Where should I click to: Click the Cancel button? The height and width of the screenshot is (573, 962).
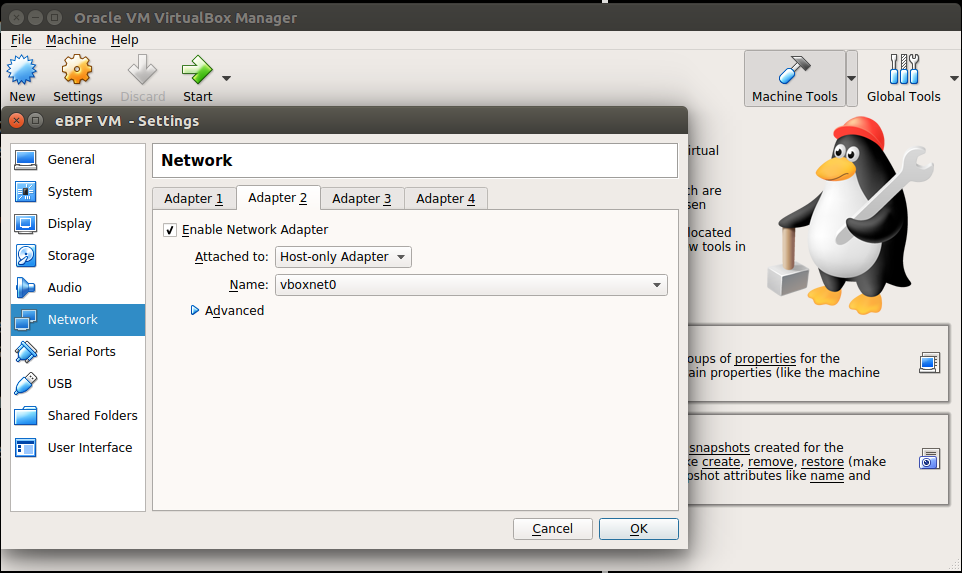point(553,529)
